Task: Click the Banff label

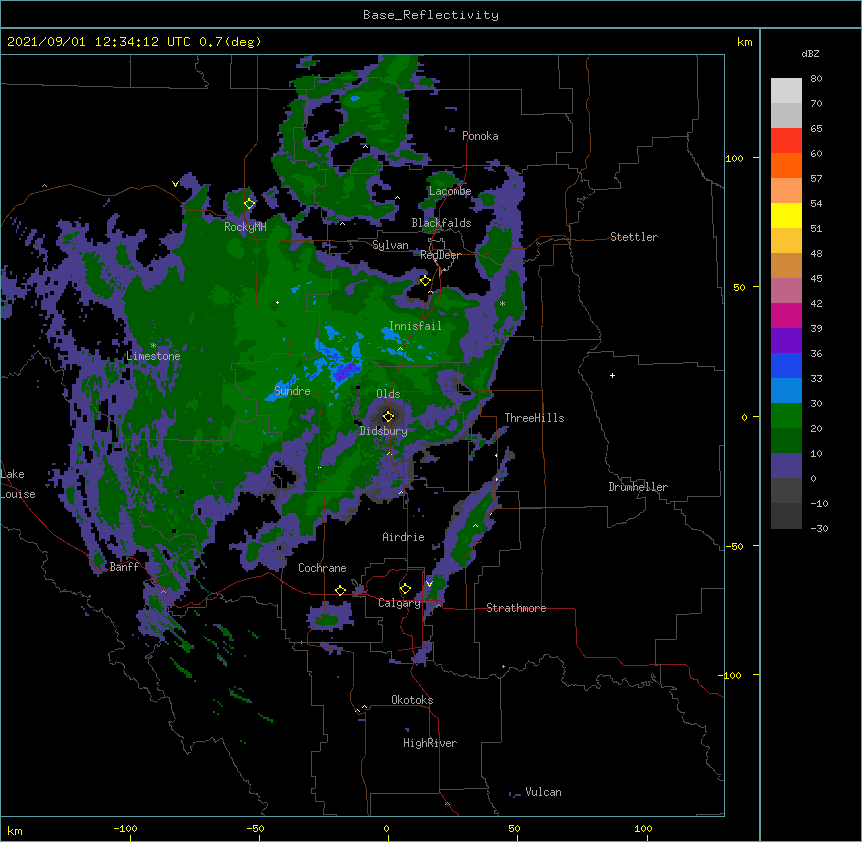Action: tap(124, 567)
